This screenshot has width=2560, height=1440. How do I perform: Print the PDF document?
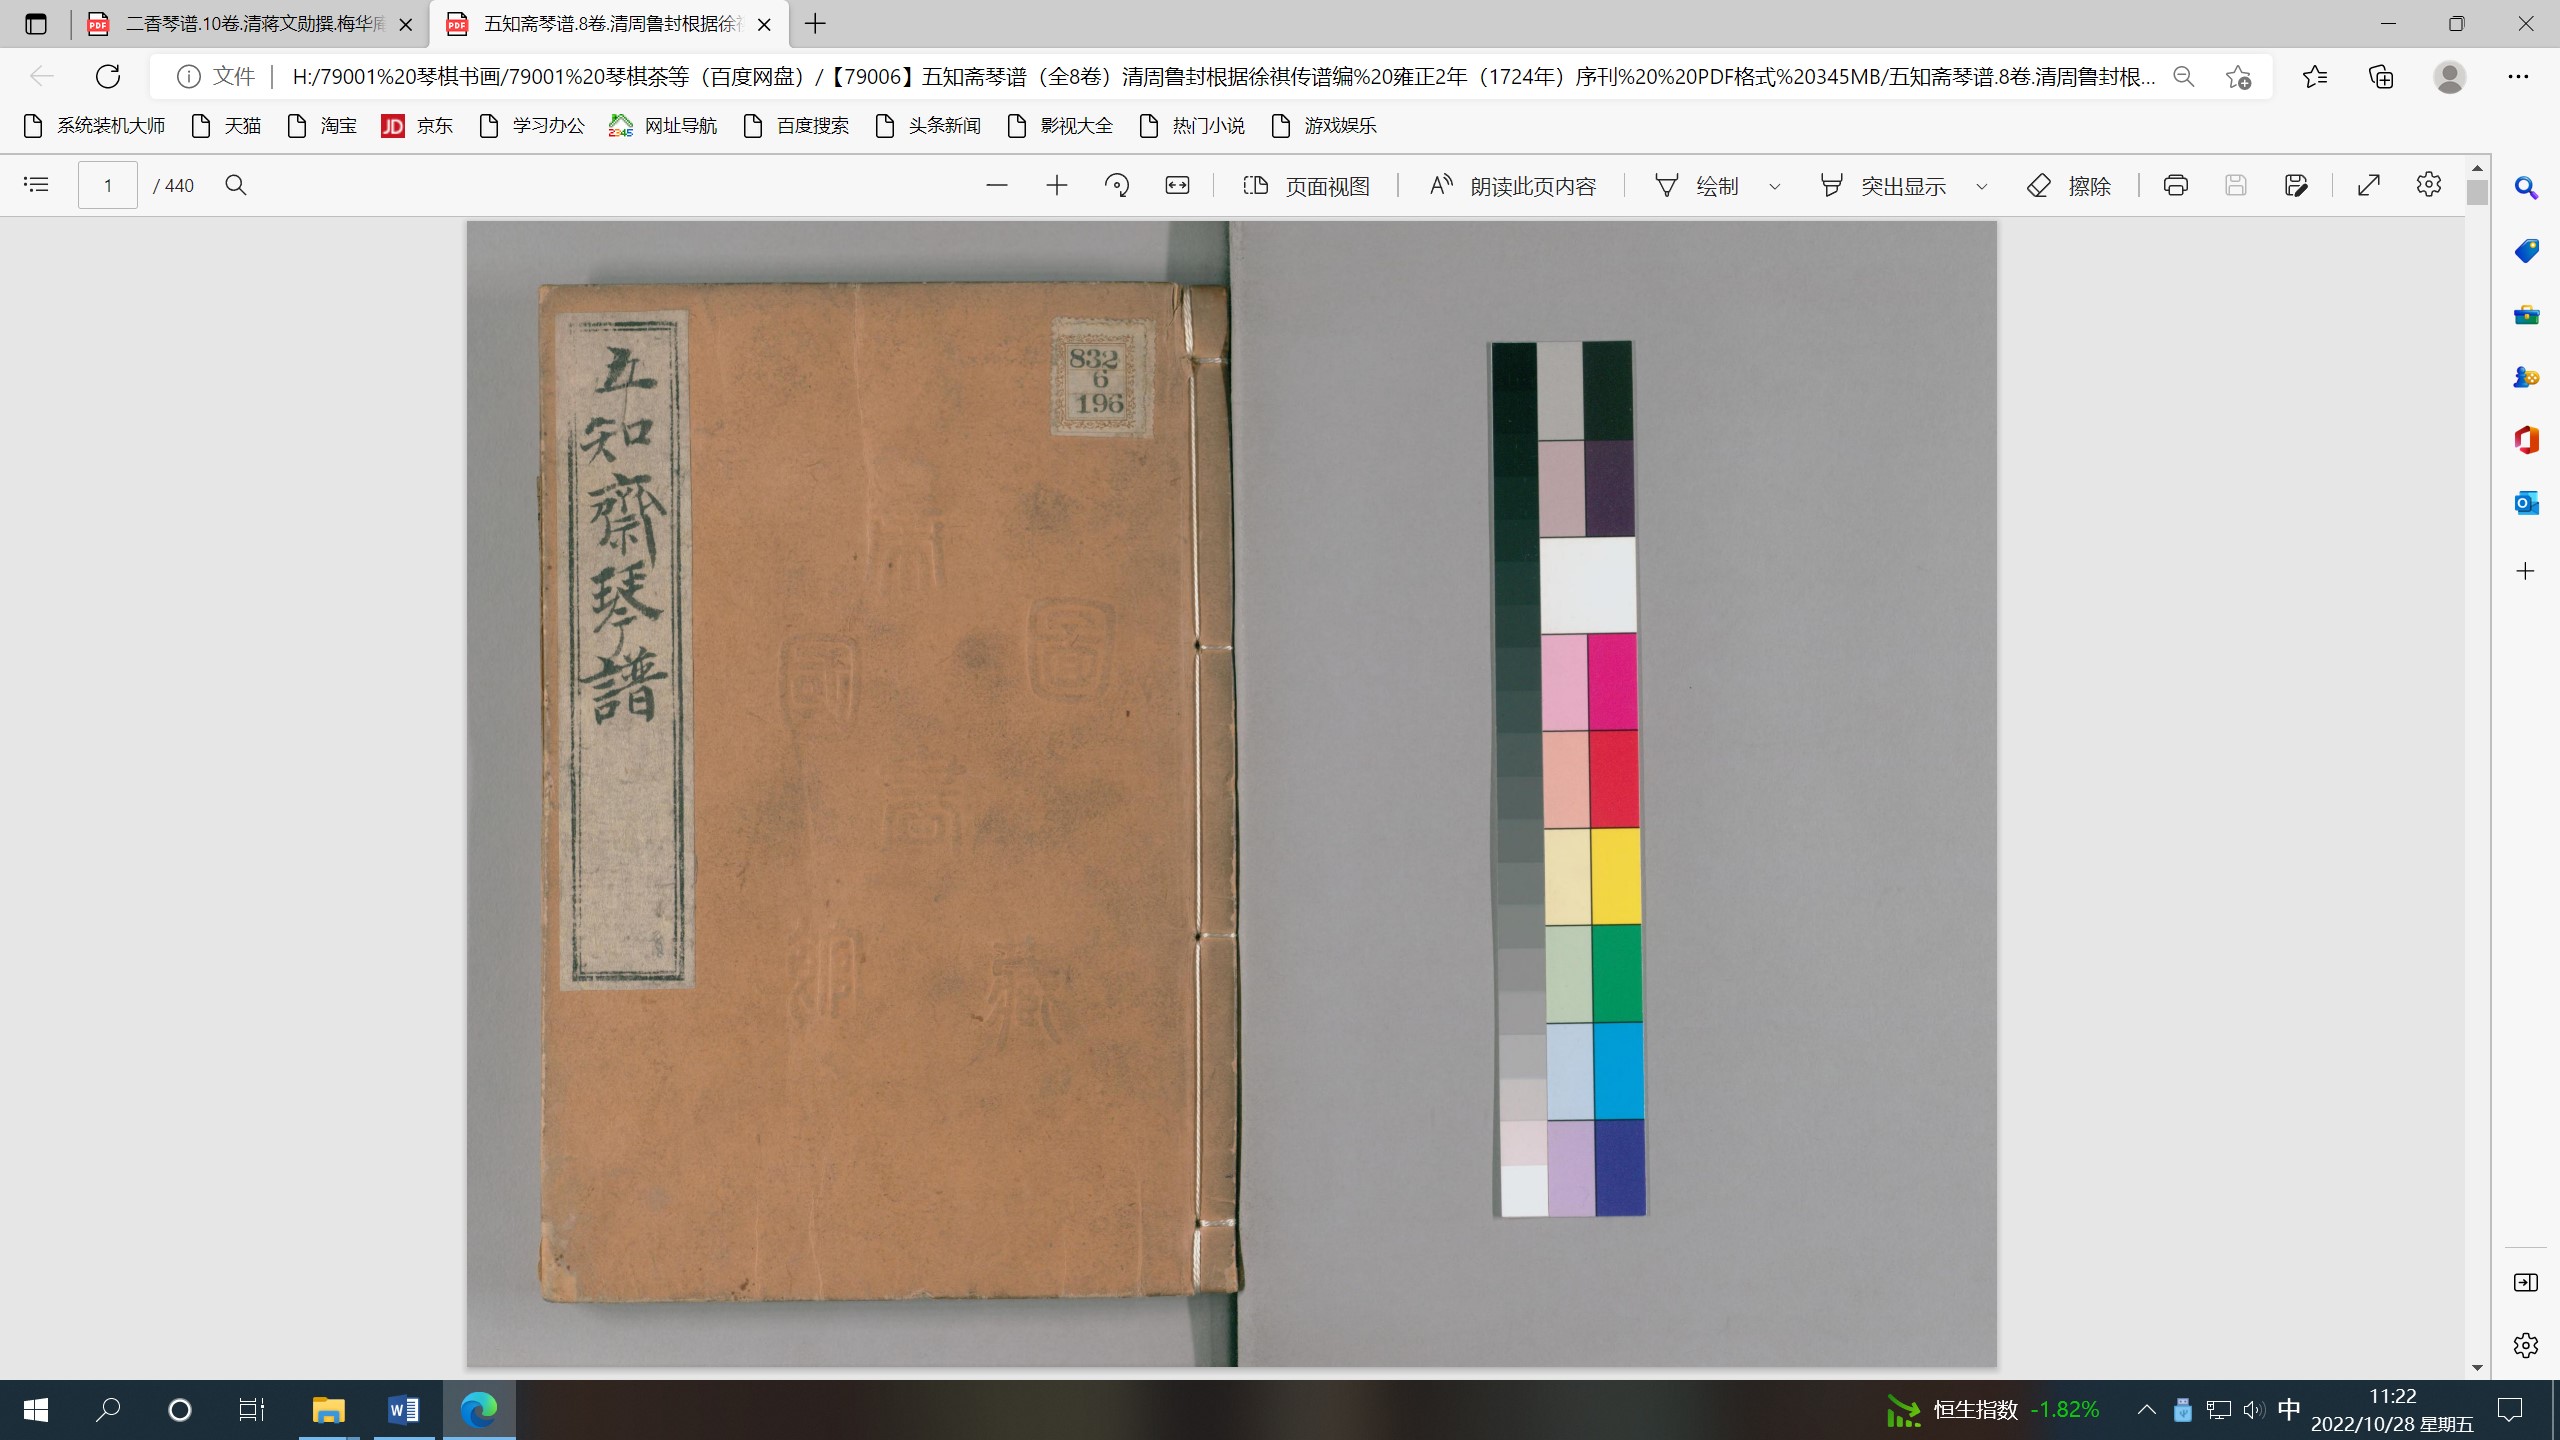click(x=2176, y=185)
